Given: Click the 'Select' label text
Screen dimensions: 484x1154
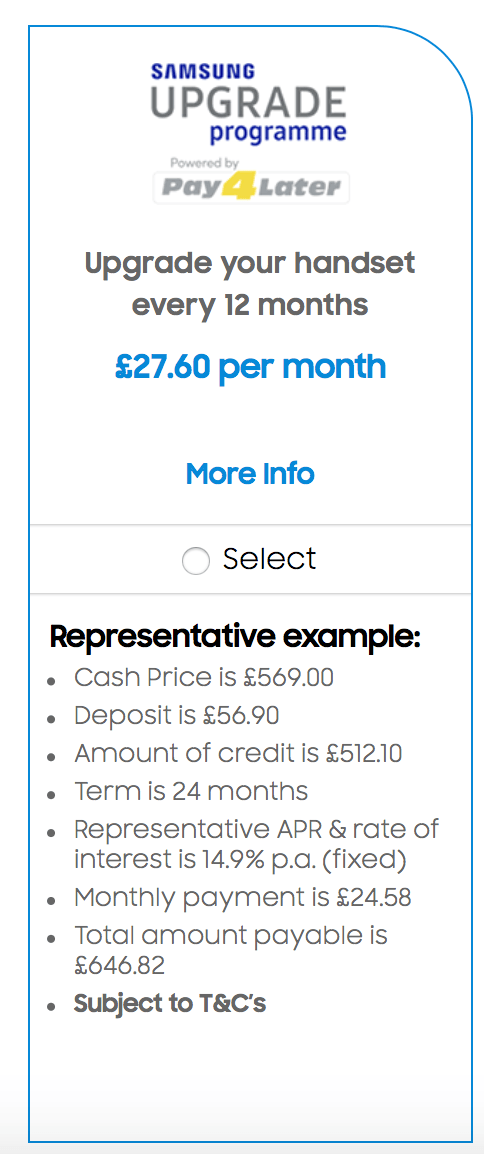Looking at the screenshot, I should pyautogui.click(x=269, y=559).
